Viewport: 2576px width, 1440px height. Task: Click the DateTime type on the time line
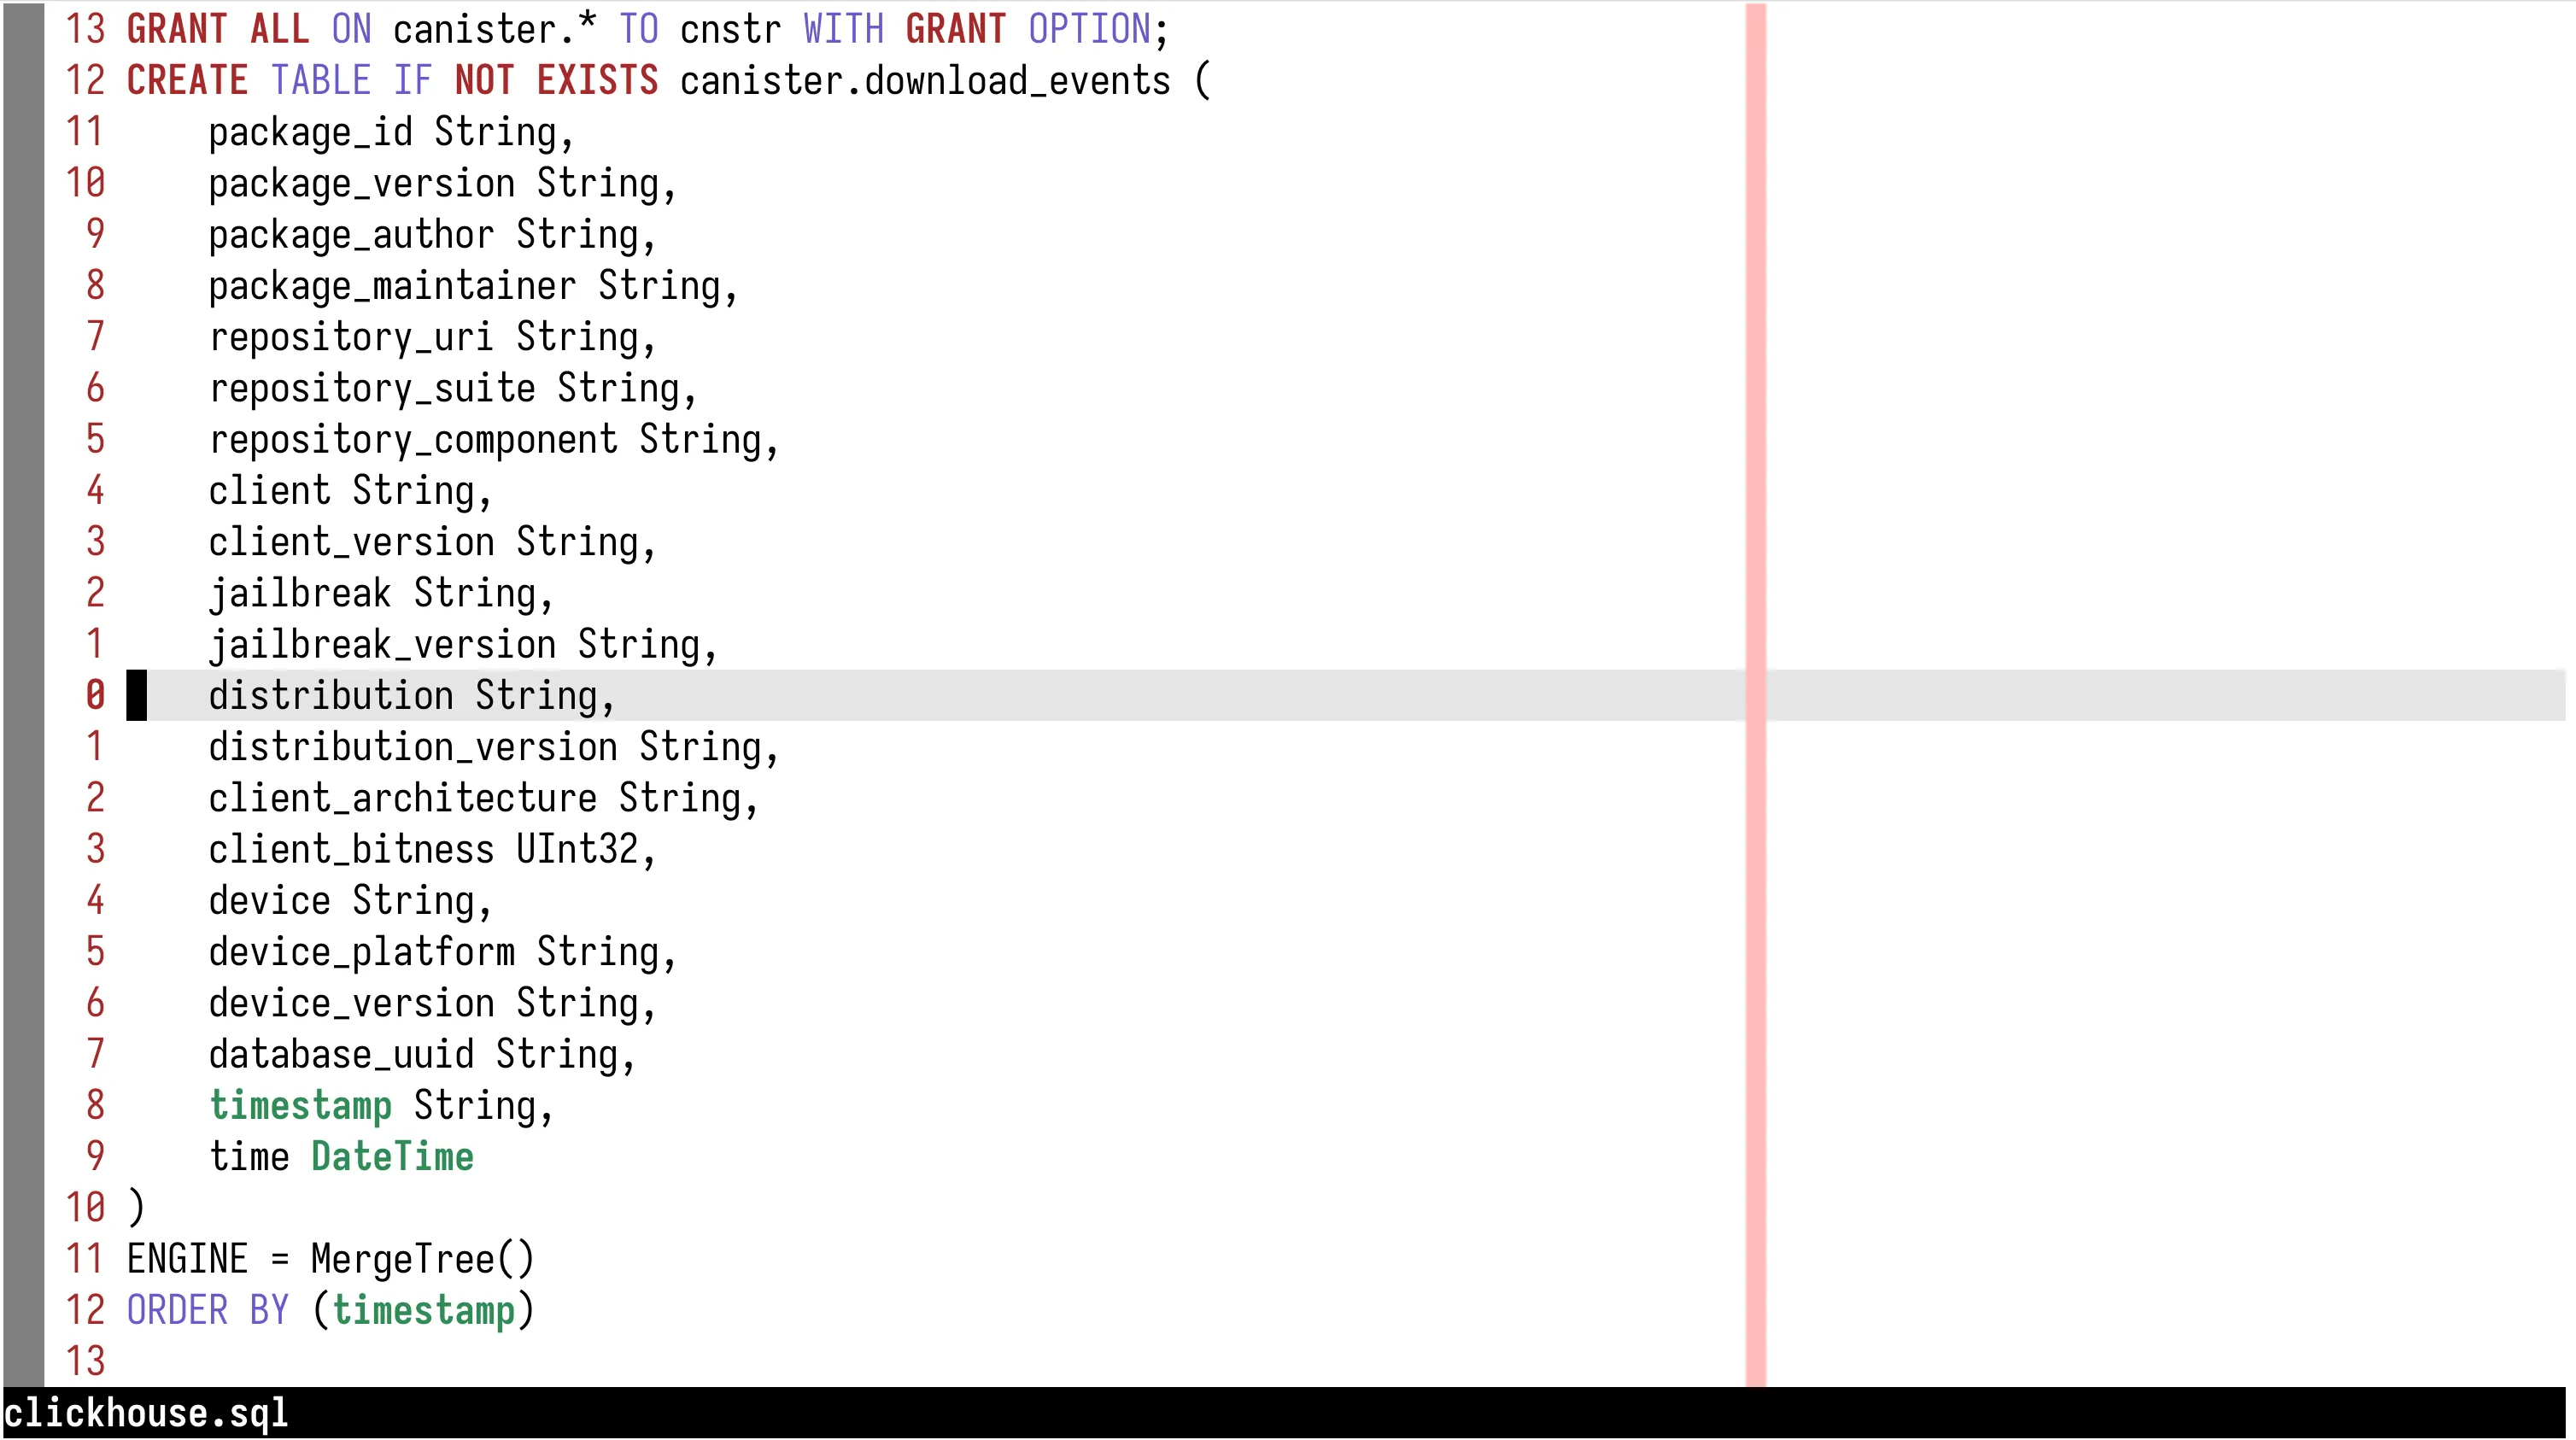tap(391, 1156)
